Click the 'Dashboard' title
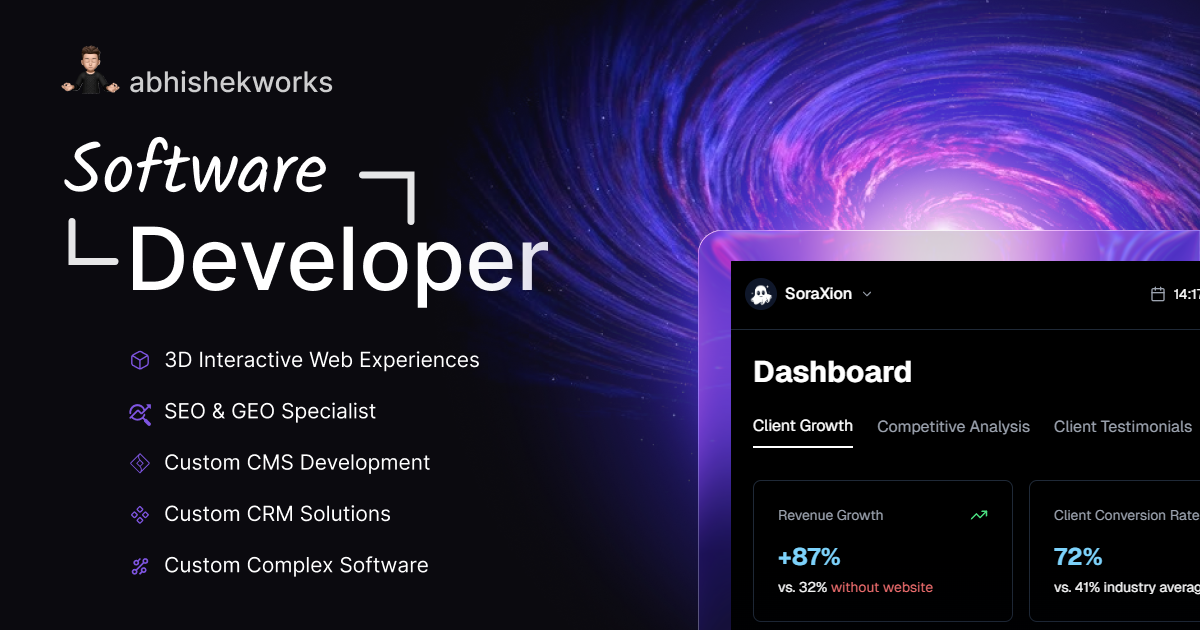The image size is (1200, 630). point(832,372)
